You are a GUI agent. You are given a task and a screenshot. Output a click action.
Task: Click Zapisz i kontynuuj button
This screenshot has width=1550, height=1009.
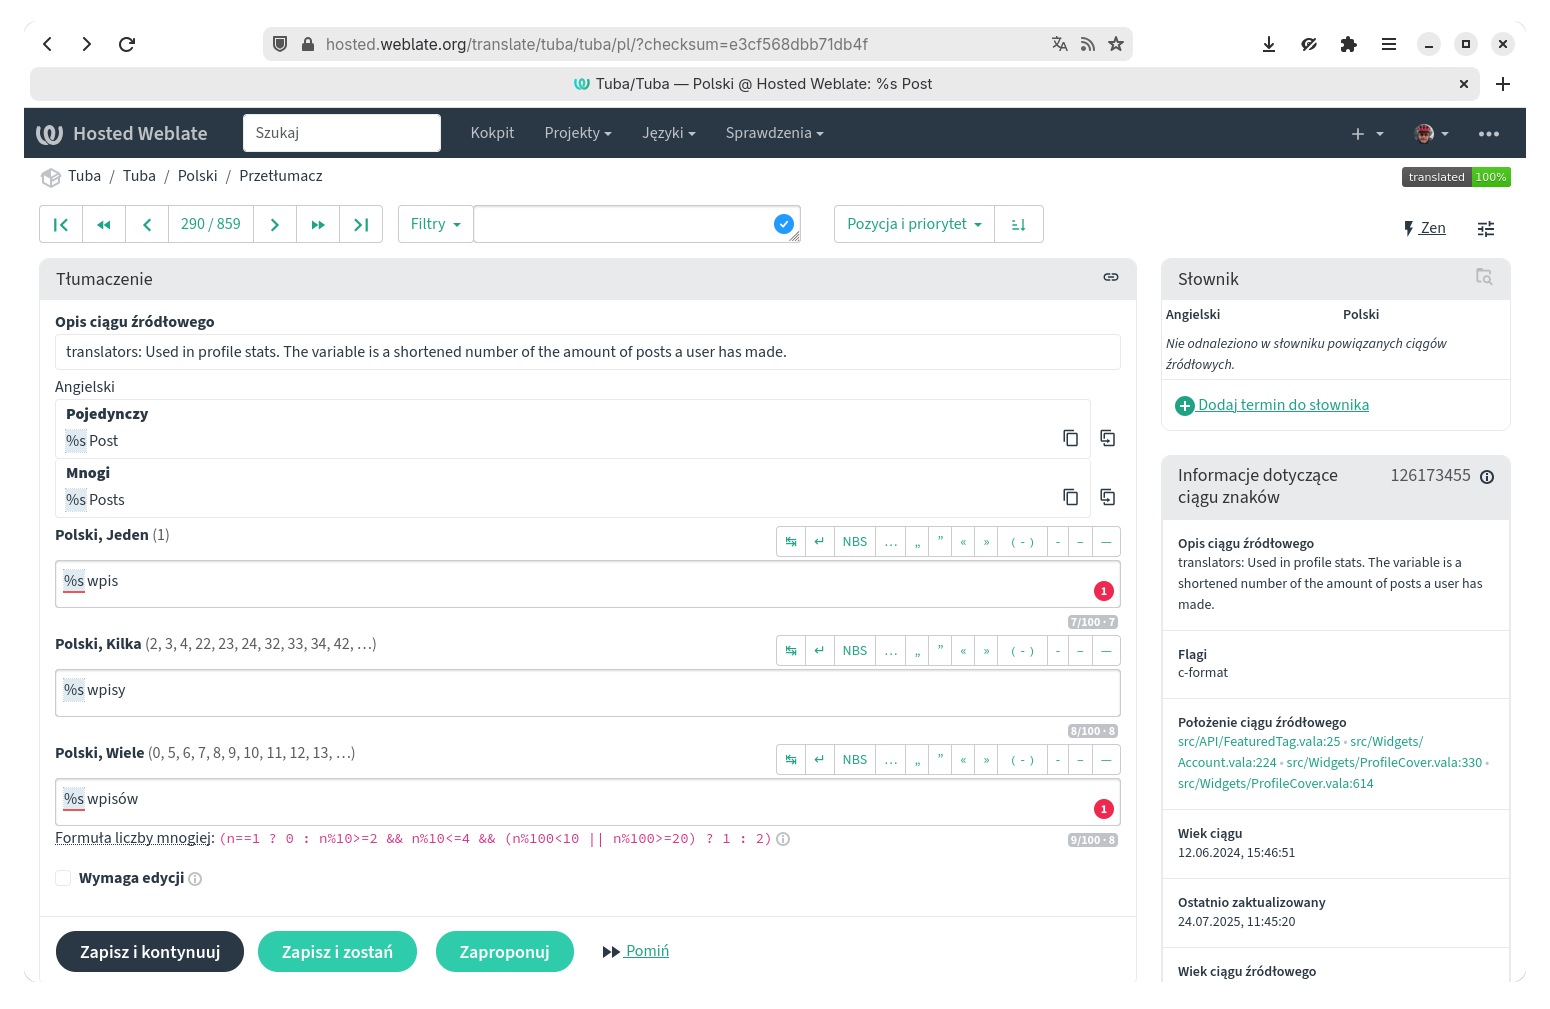coord(150,951)
